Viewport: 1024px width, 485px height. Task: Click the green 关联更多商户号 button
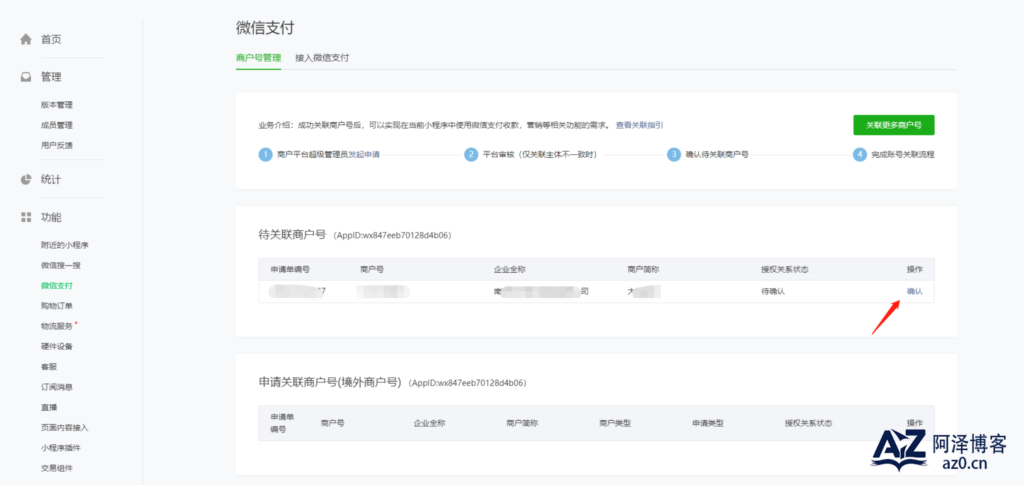[x=893, y=125]
